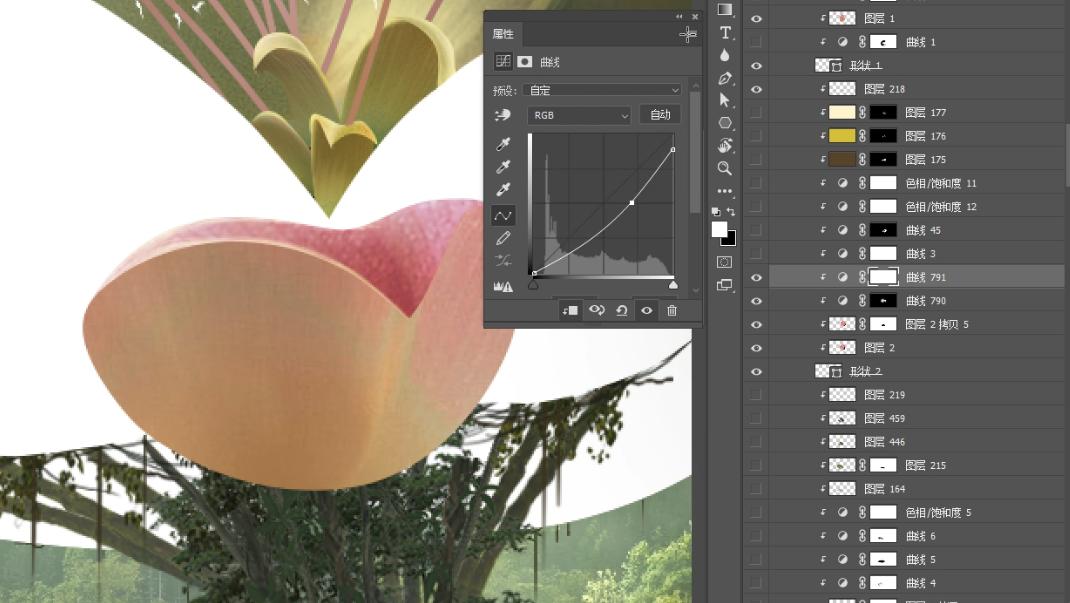Click the middle curve control point
This screenshot has height=603, width=1070.
632,203
